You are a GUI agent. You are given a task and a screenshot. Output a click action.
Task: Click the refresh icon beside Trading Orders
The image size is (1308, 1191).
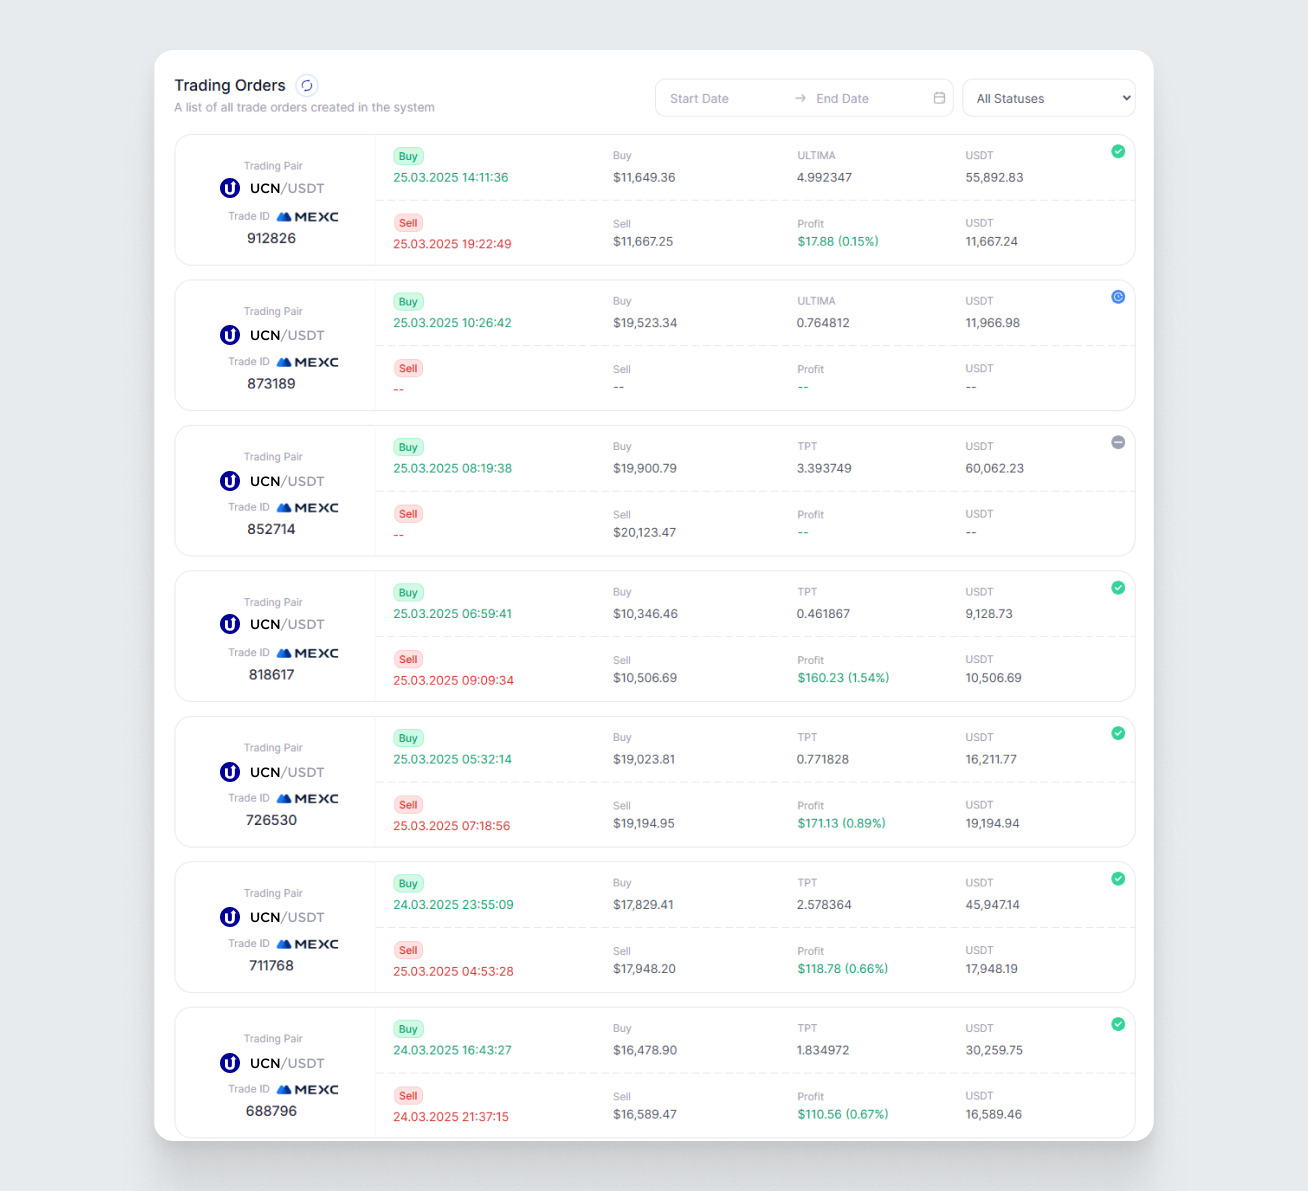[307, 86]
